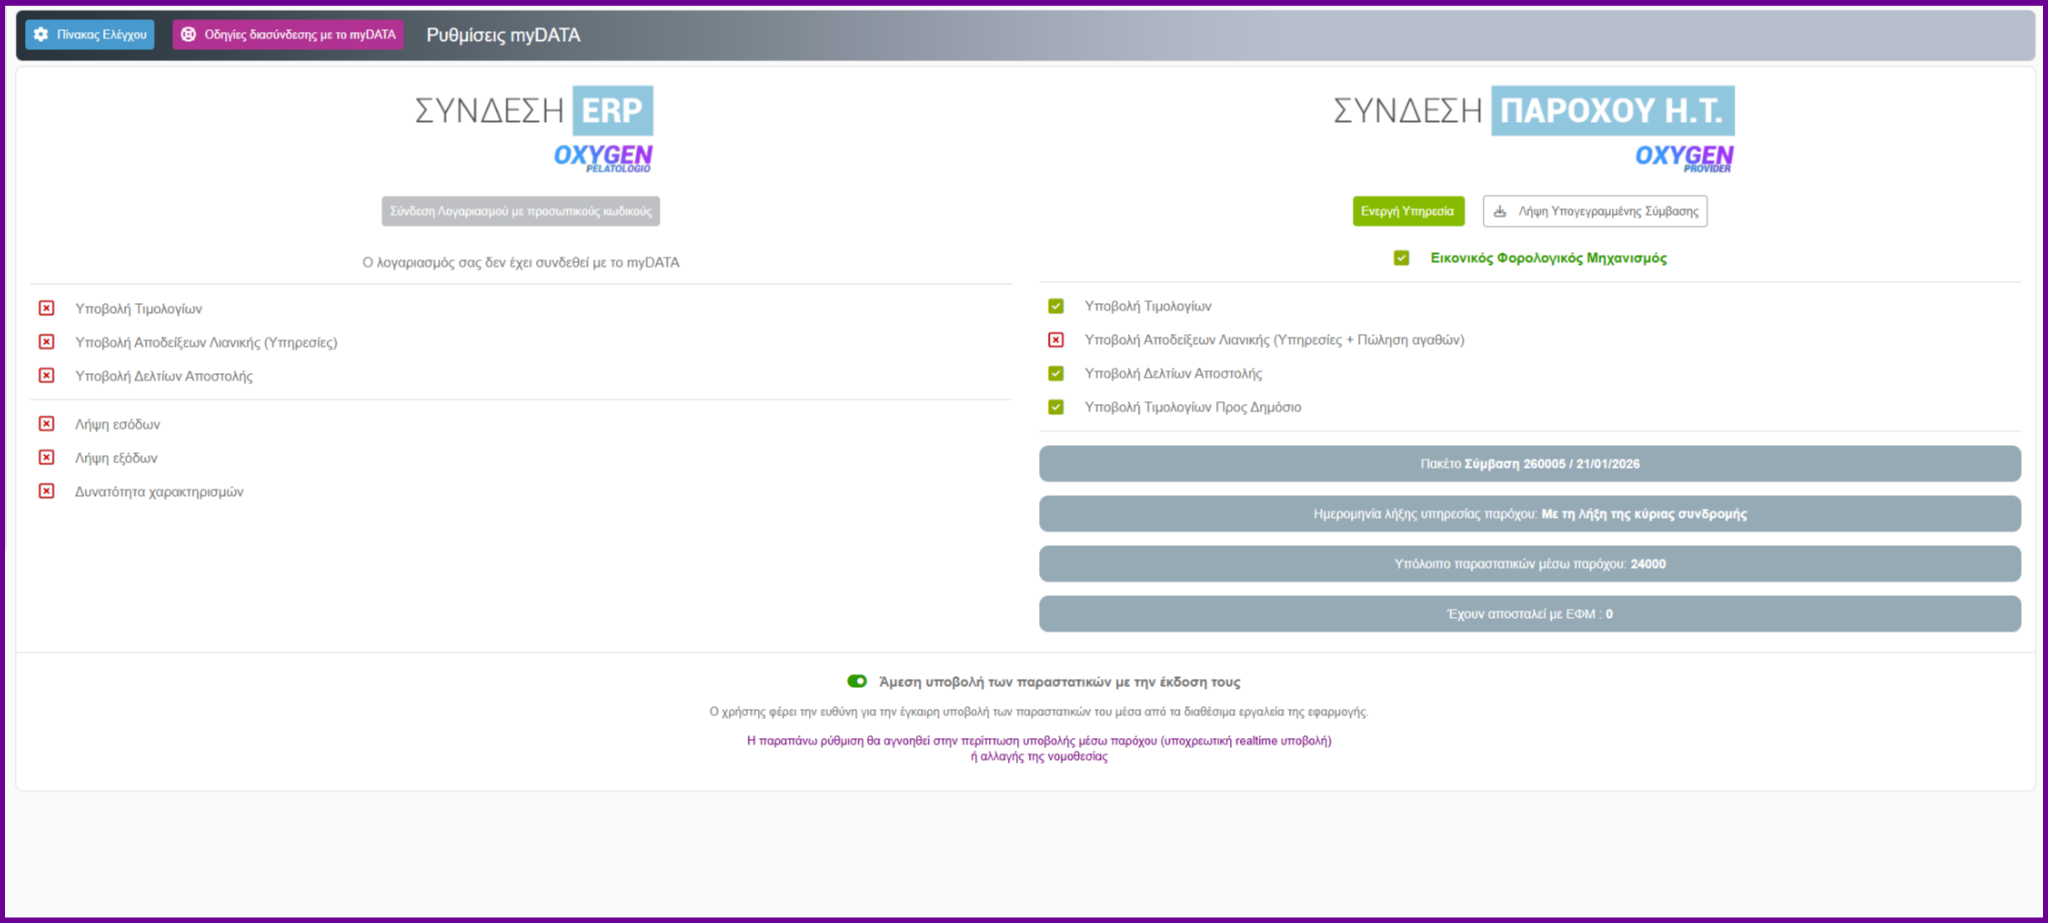Toggle Εικονικός Φορολογικός Μηχανισμός checkbox
Image resolution: width=2048 pixels, height=923 pixels.
[1402, 258]
